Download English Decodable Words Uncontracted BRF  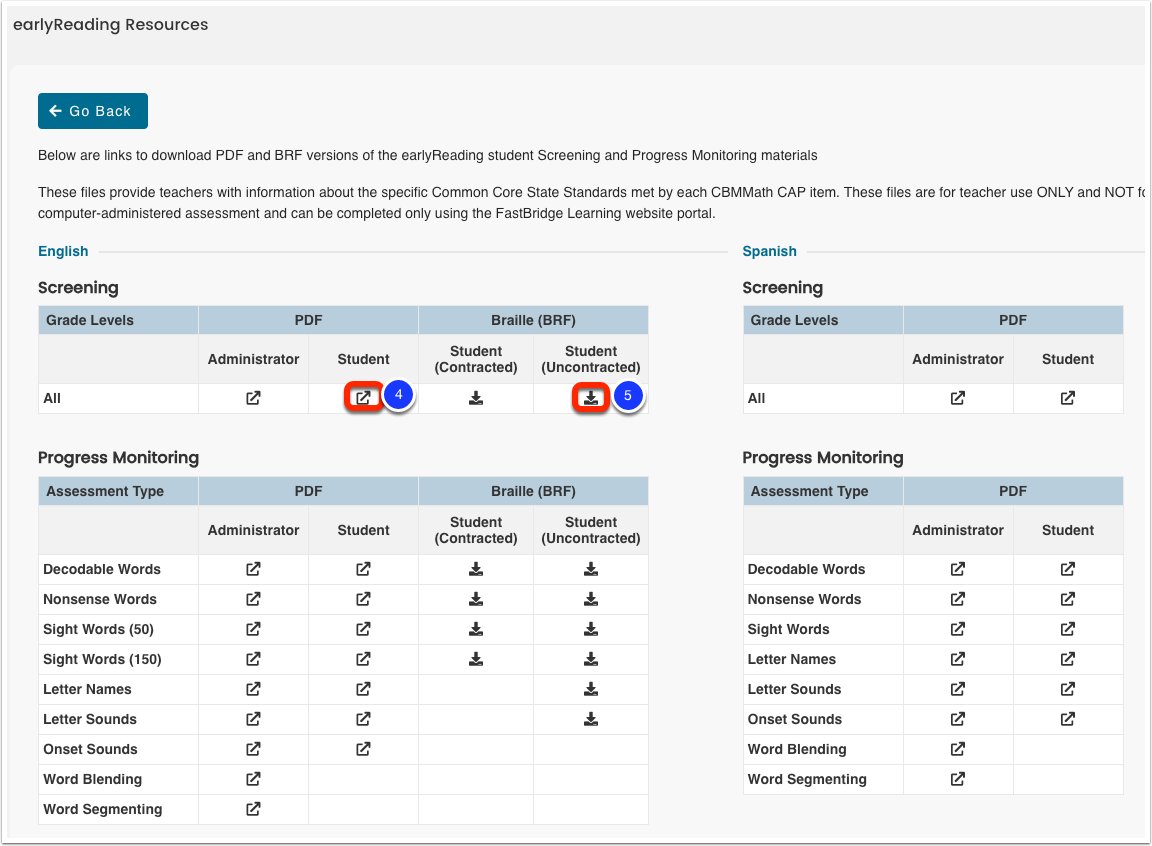[591, 569]
